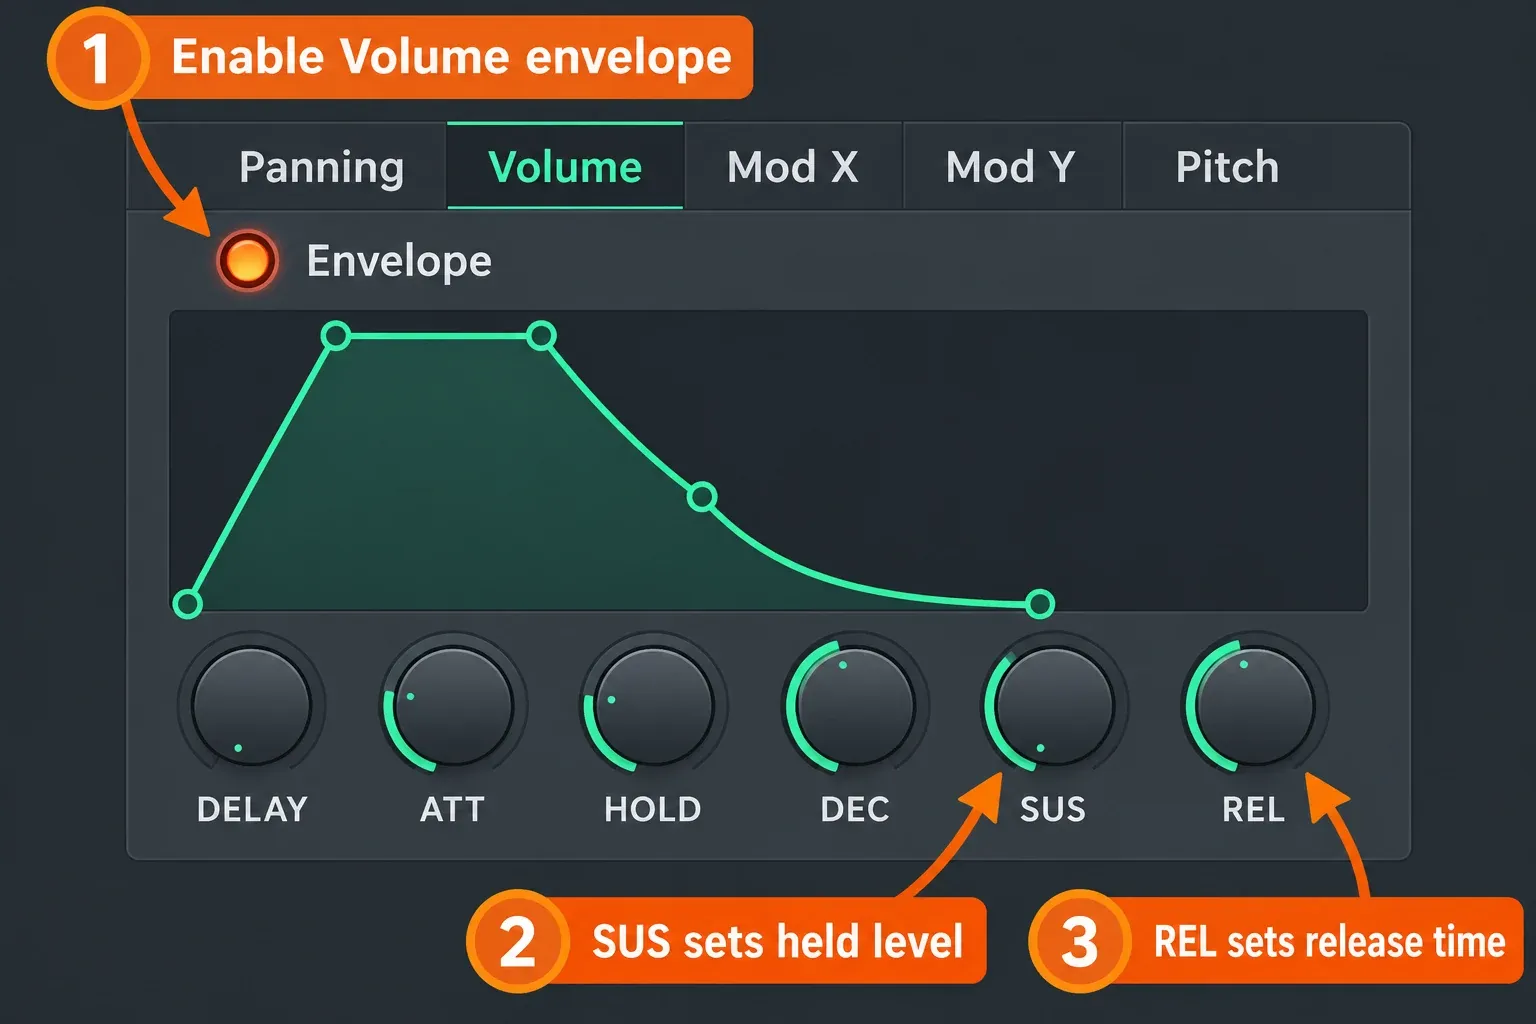Image resolution: width=1536 pixels, height=1024 pixels.
Task: Switch to the Pitch tab
Action: click(1228, 167)
